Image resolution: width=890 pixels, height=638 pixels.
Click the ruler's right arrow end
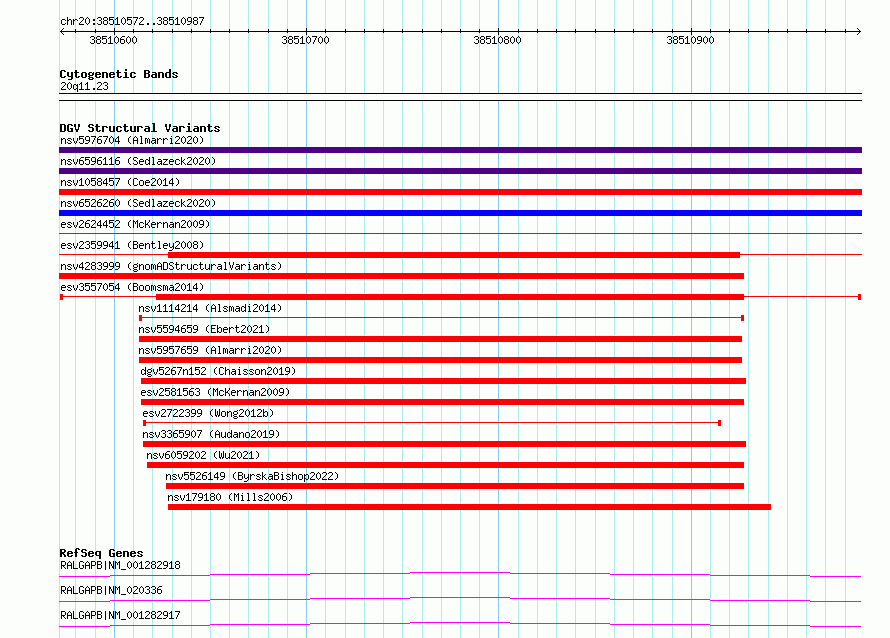pyautogui.click(x=858, y=31)
